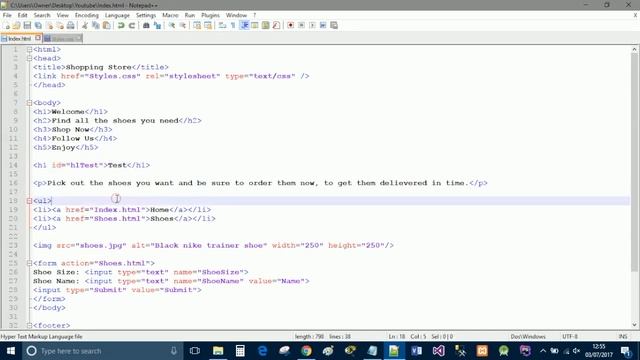Collapse the <body> fold on line 7

point(29,103)
